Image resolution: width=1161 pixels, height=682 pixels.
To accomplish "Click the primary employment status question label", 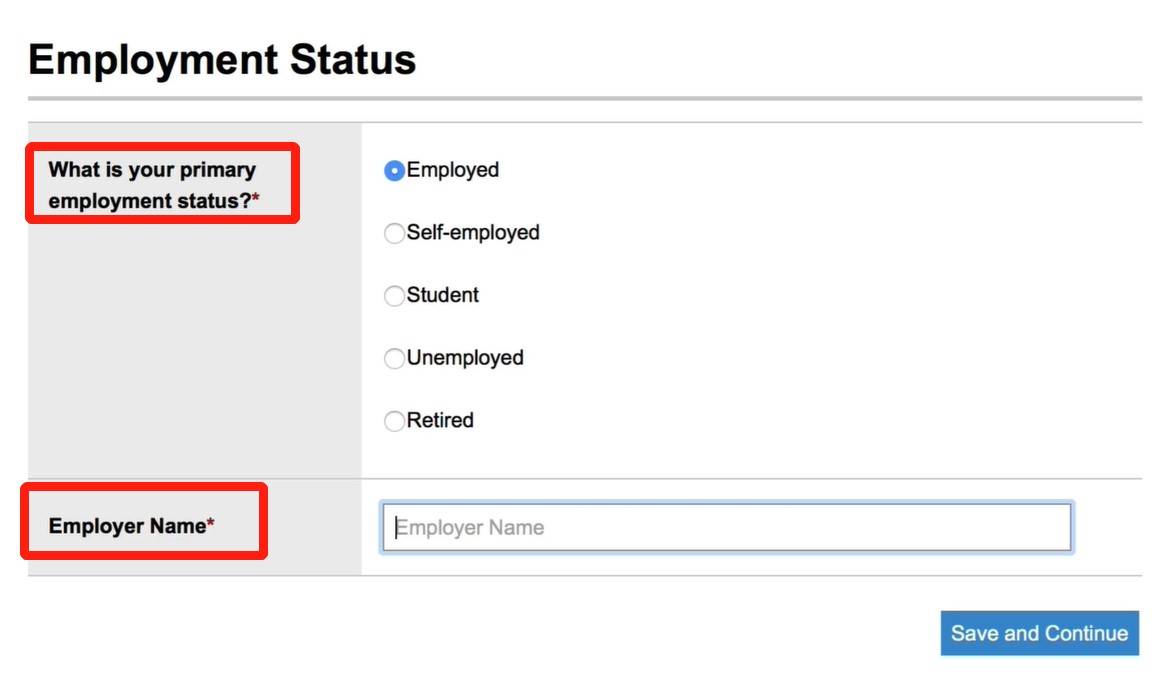I will point(150,185).
